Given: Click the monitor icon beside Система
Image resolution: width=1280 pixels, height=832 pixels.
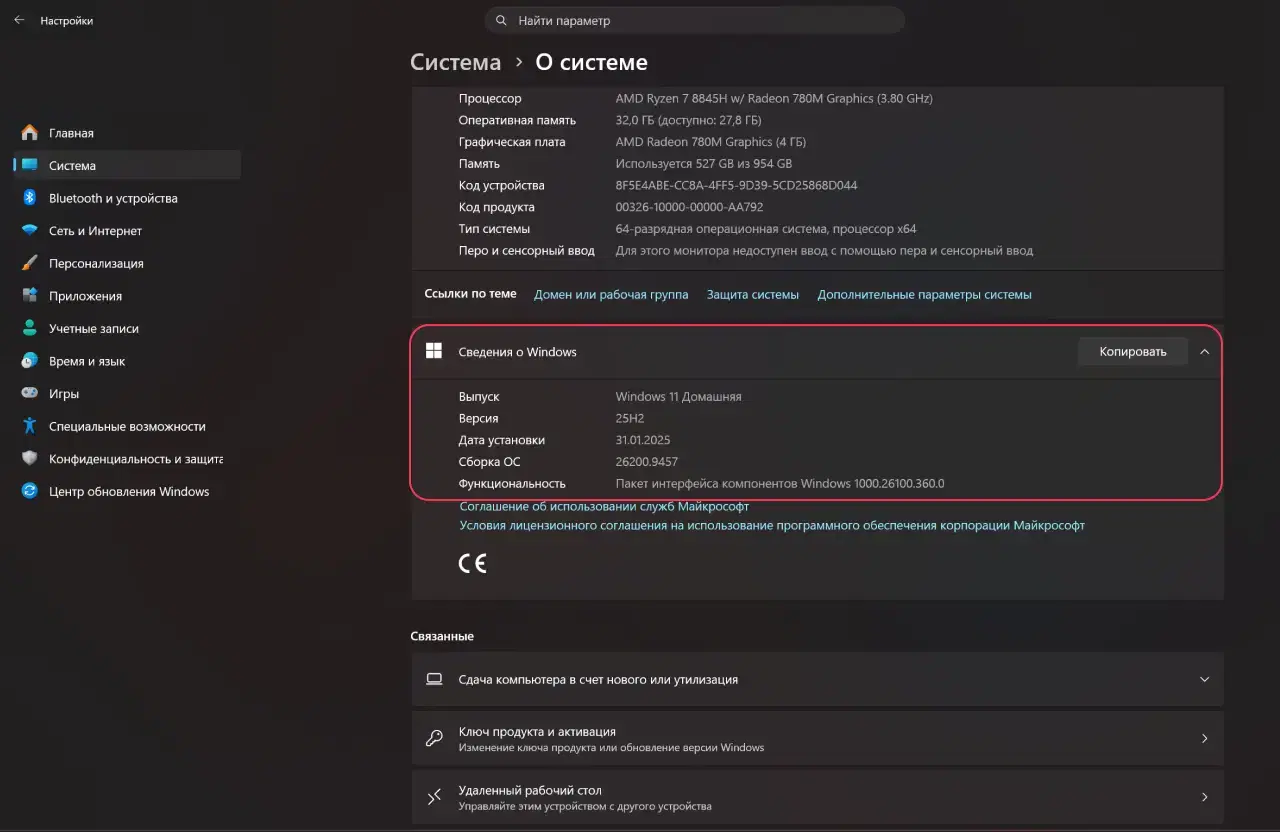Looking at the screenshot, I should coord(30,166).
